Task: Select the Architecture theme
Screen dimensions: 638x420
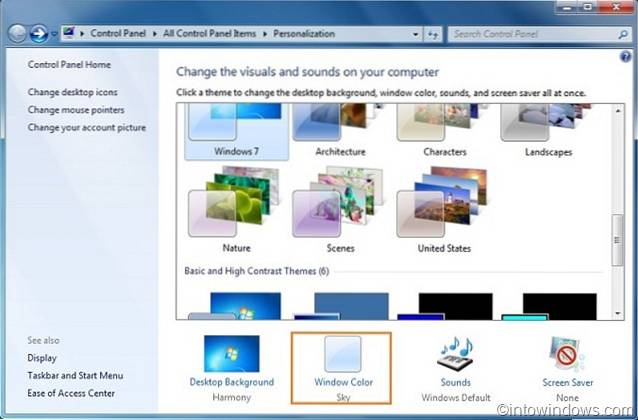Action: [341, 131]
